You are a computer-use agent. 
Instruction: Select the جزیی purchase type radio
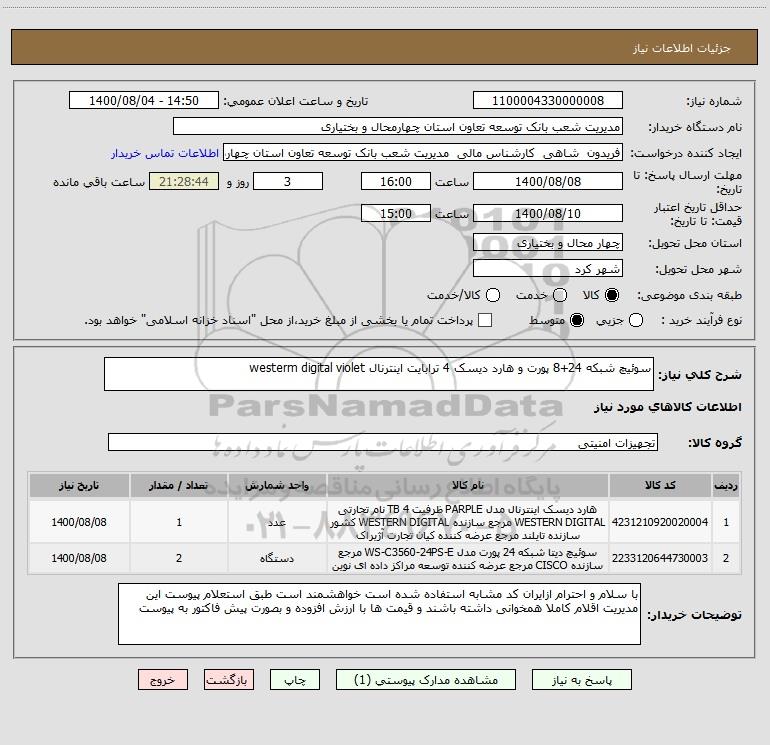click(636, 320)
